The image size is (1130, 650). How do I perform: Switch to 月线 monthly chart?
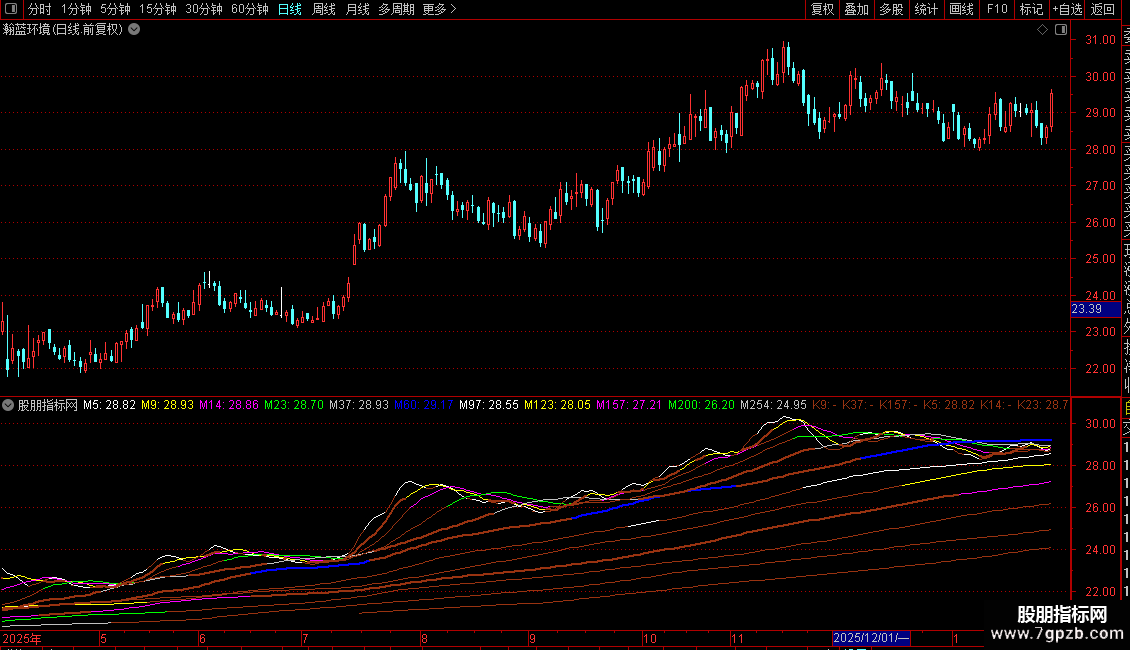pos(357,9)
